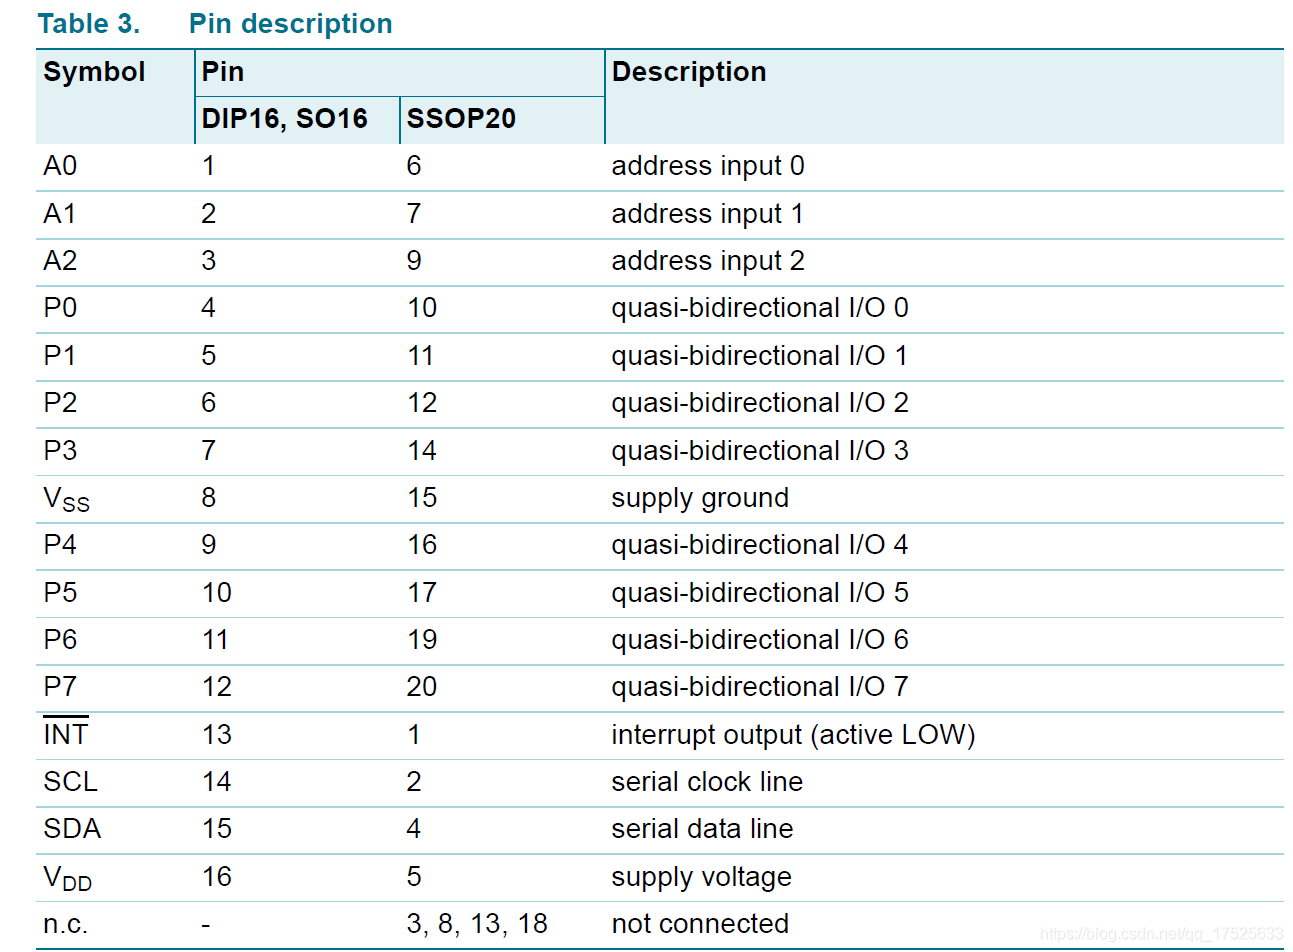The image size is (1293, 952).
Task: Select 'interrupt output (active LOW)' description
Action: pyautogui.click(x=794, y=735)
